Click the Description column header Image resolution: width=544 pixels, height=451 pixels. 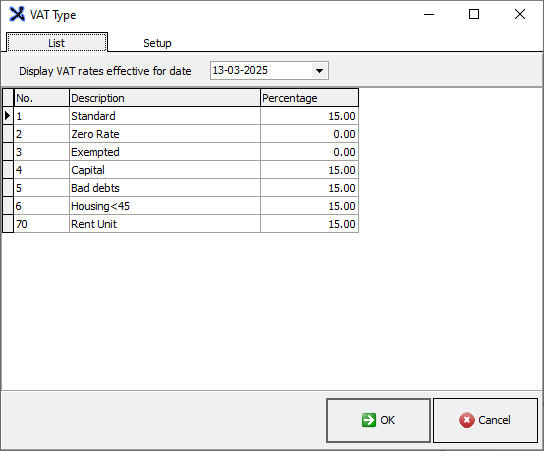click(165, 98)
